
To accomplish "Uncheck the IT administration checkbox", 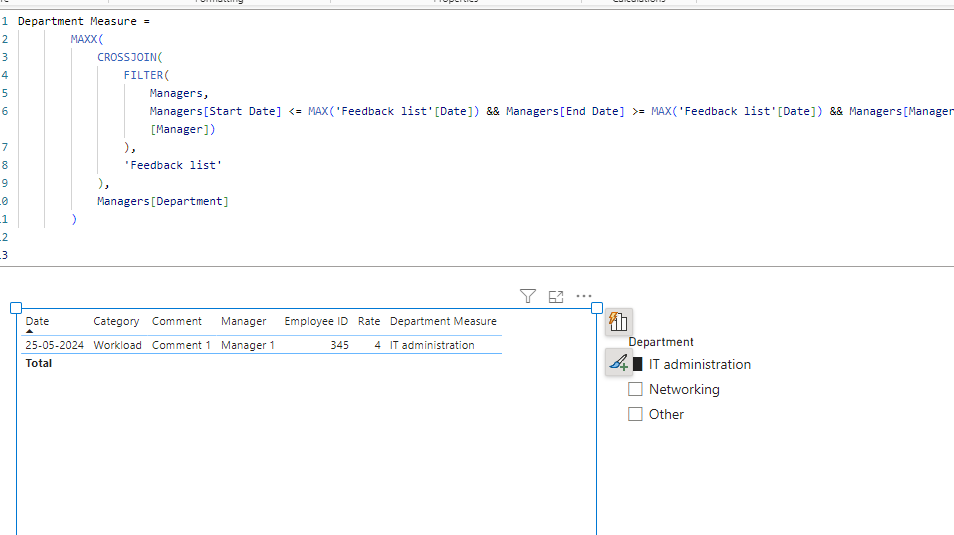I will (x=636, y=364).
